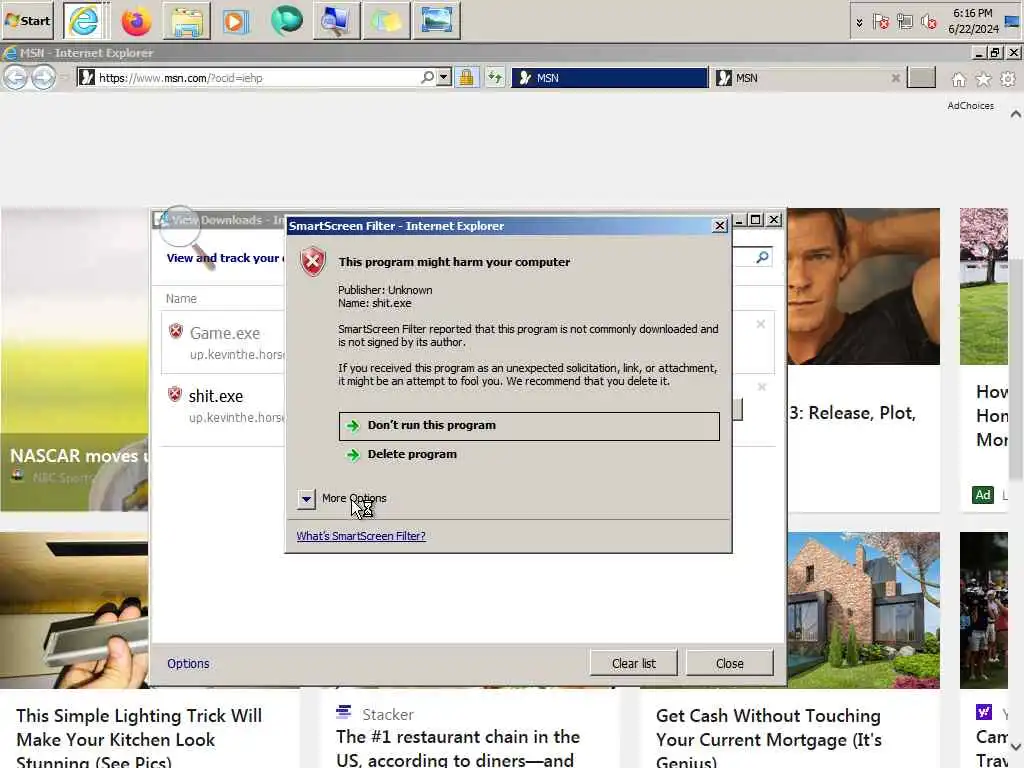Screen dimensions: 1024x768
Task: Open the clock showing 6:16 PM
Action: [x=973, y=21]
